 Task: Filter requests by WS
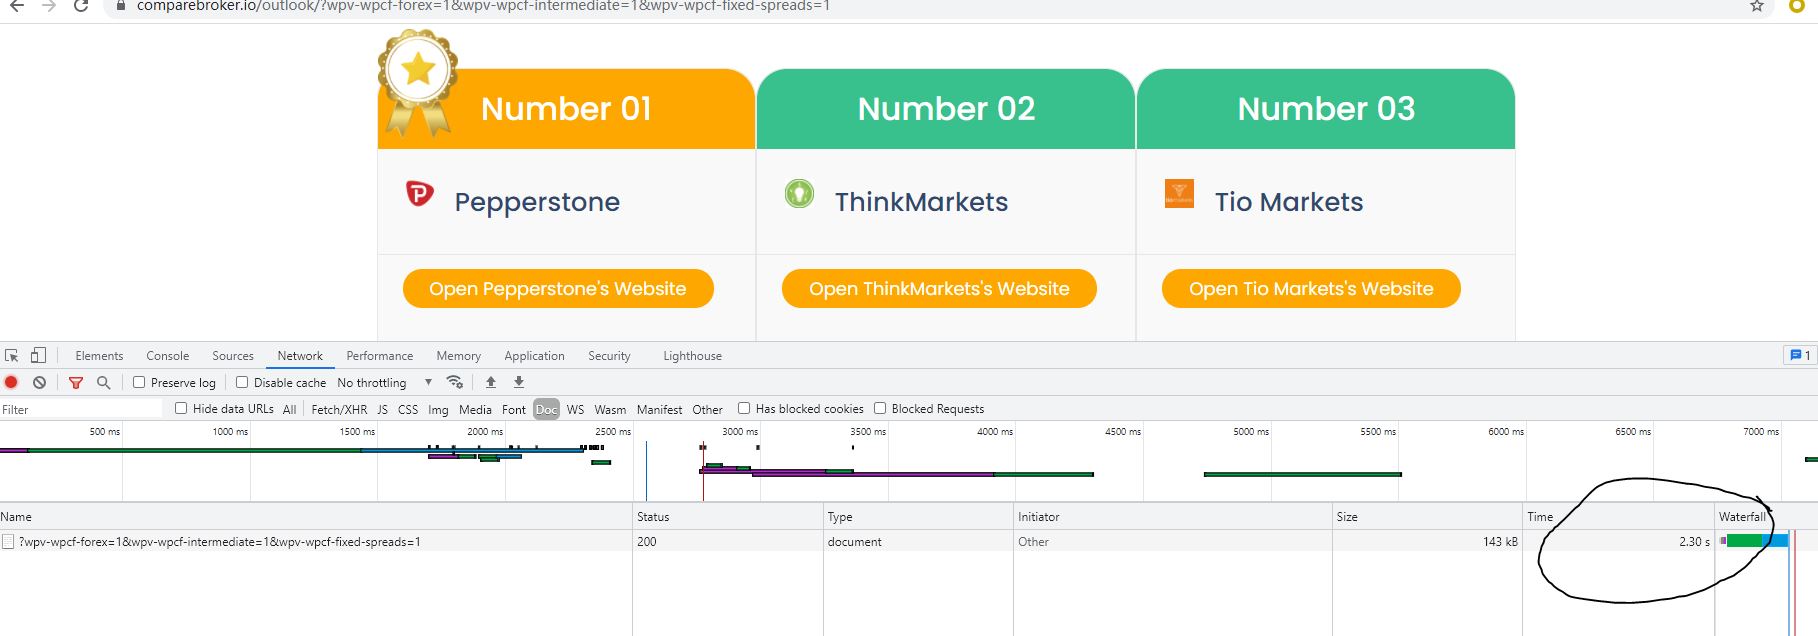[575, 409]
